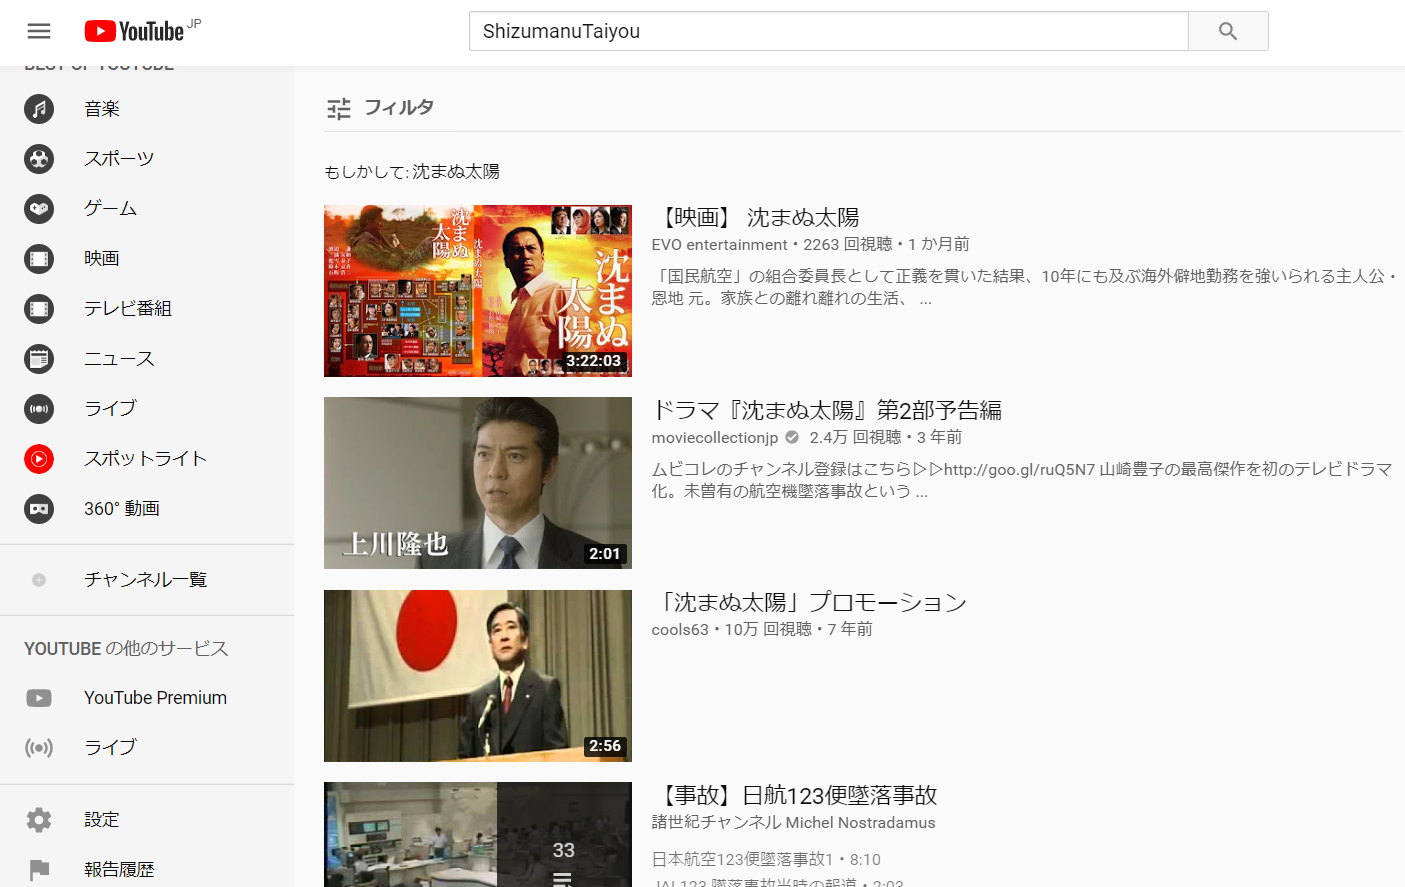Image resolution: width=1405 pixels, height=887 pixels.
Task: Open the moviecollectionjp channel
Action: 715,438
